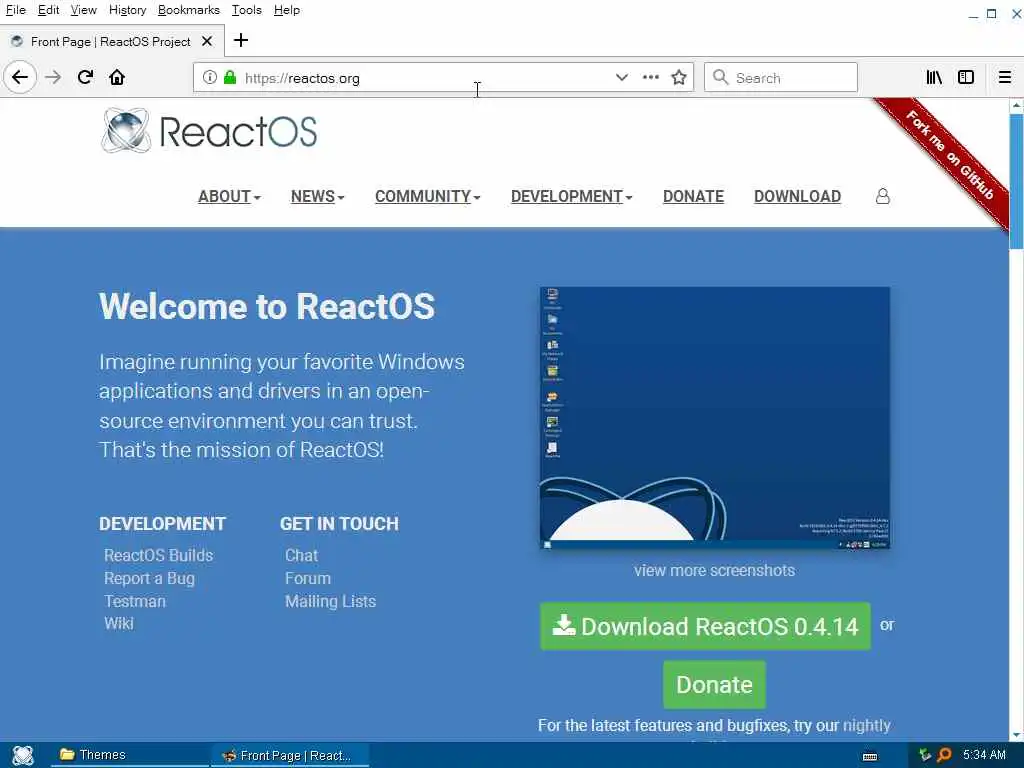Click the green padlock security icon
Screen dimensions: 1024x768
(x=230, y=78)
